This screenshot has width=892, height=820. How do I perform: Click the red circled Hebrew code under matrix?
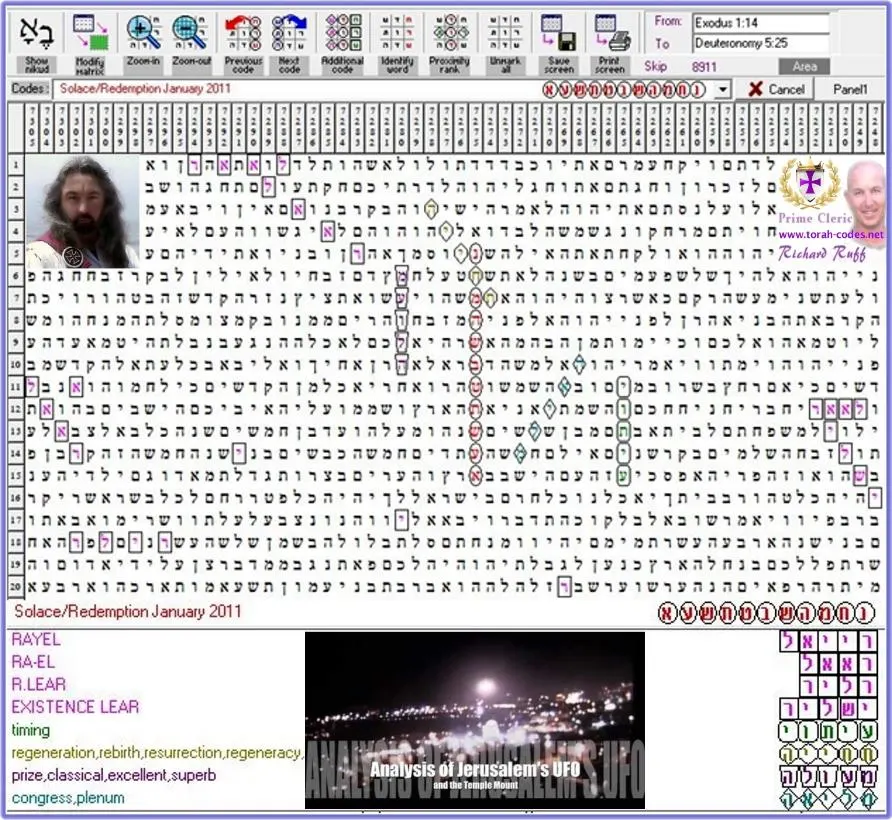765,613
